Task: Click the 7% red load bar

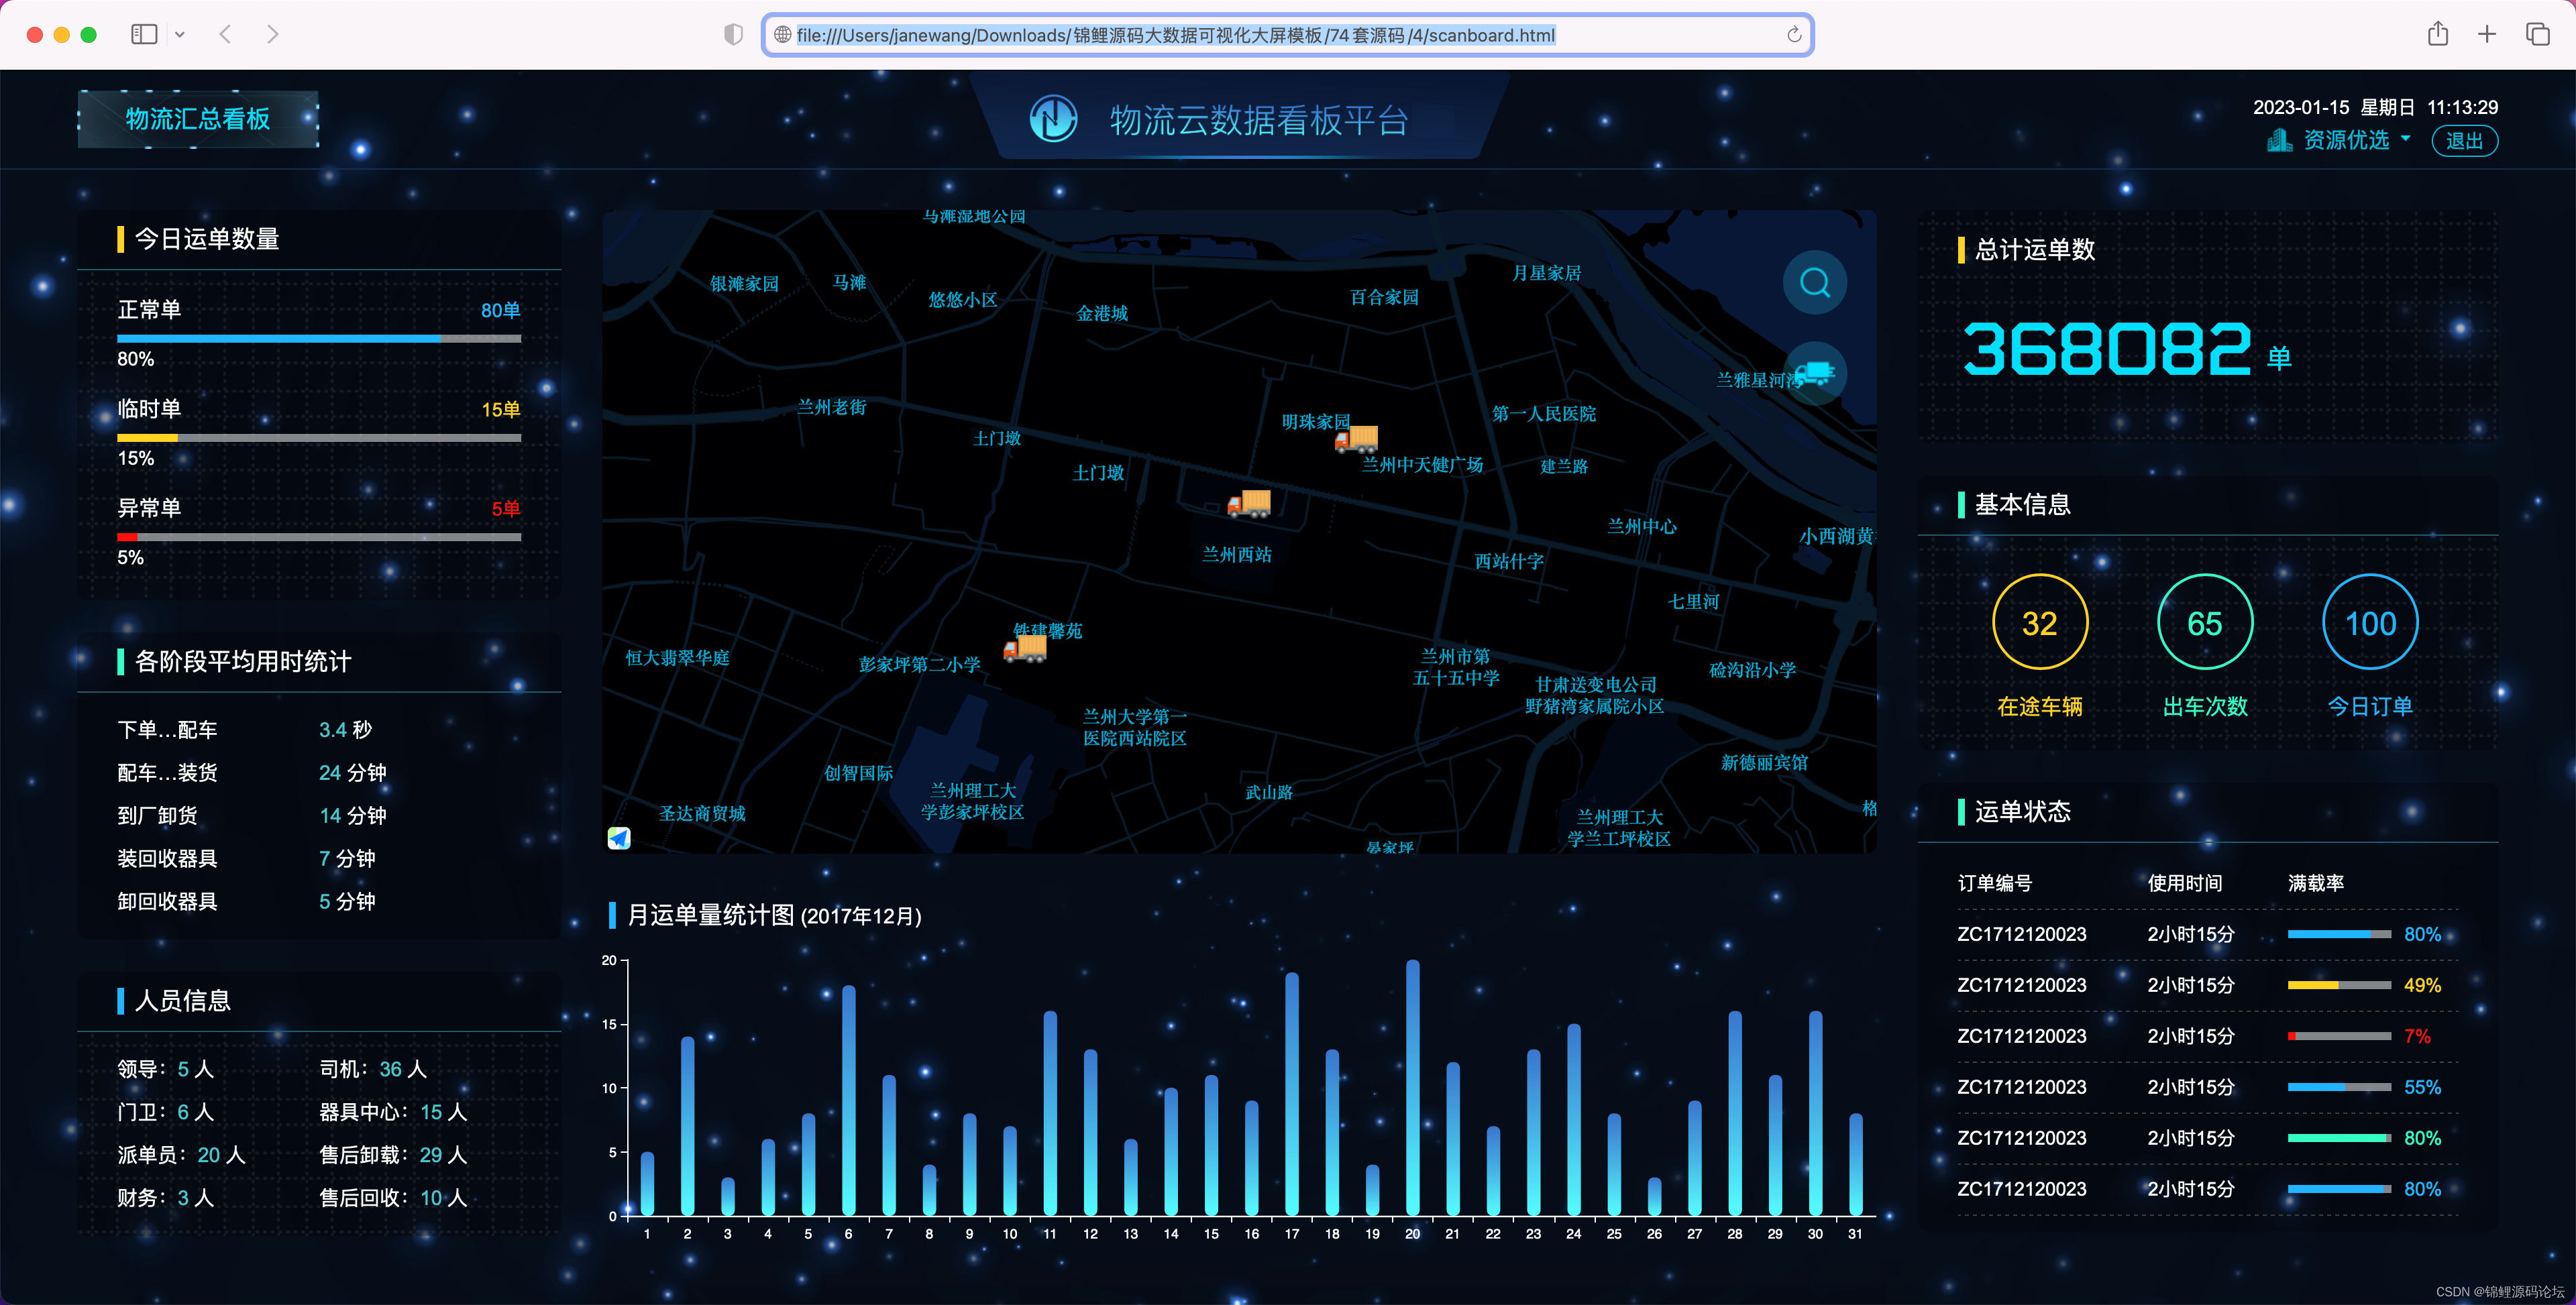Action: point(2339,1036)
